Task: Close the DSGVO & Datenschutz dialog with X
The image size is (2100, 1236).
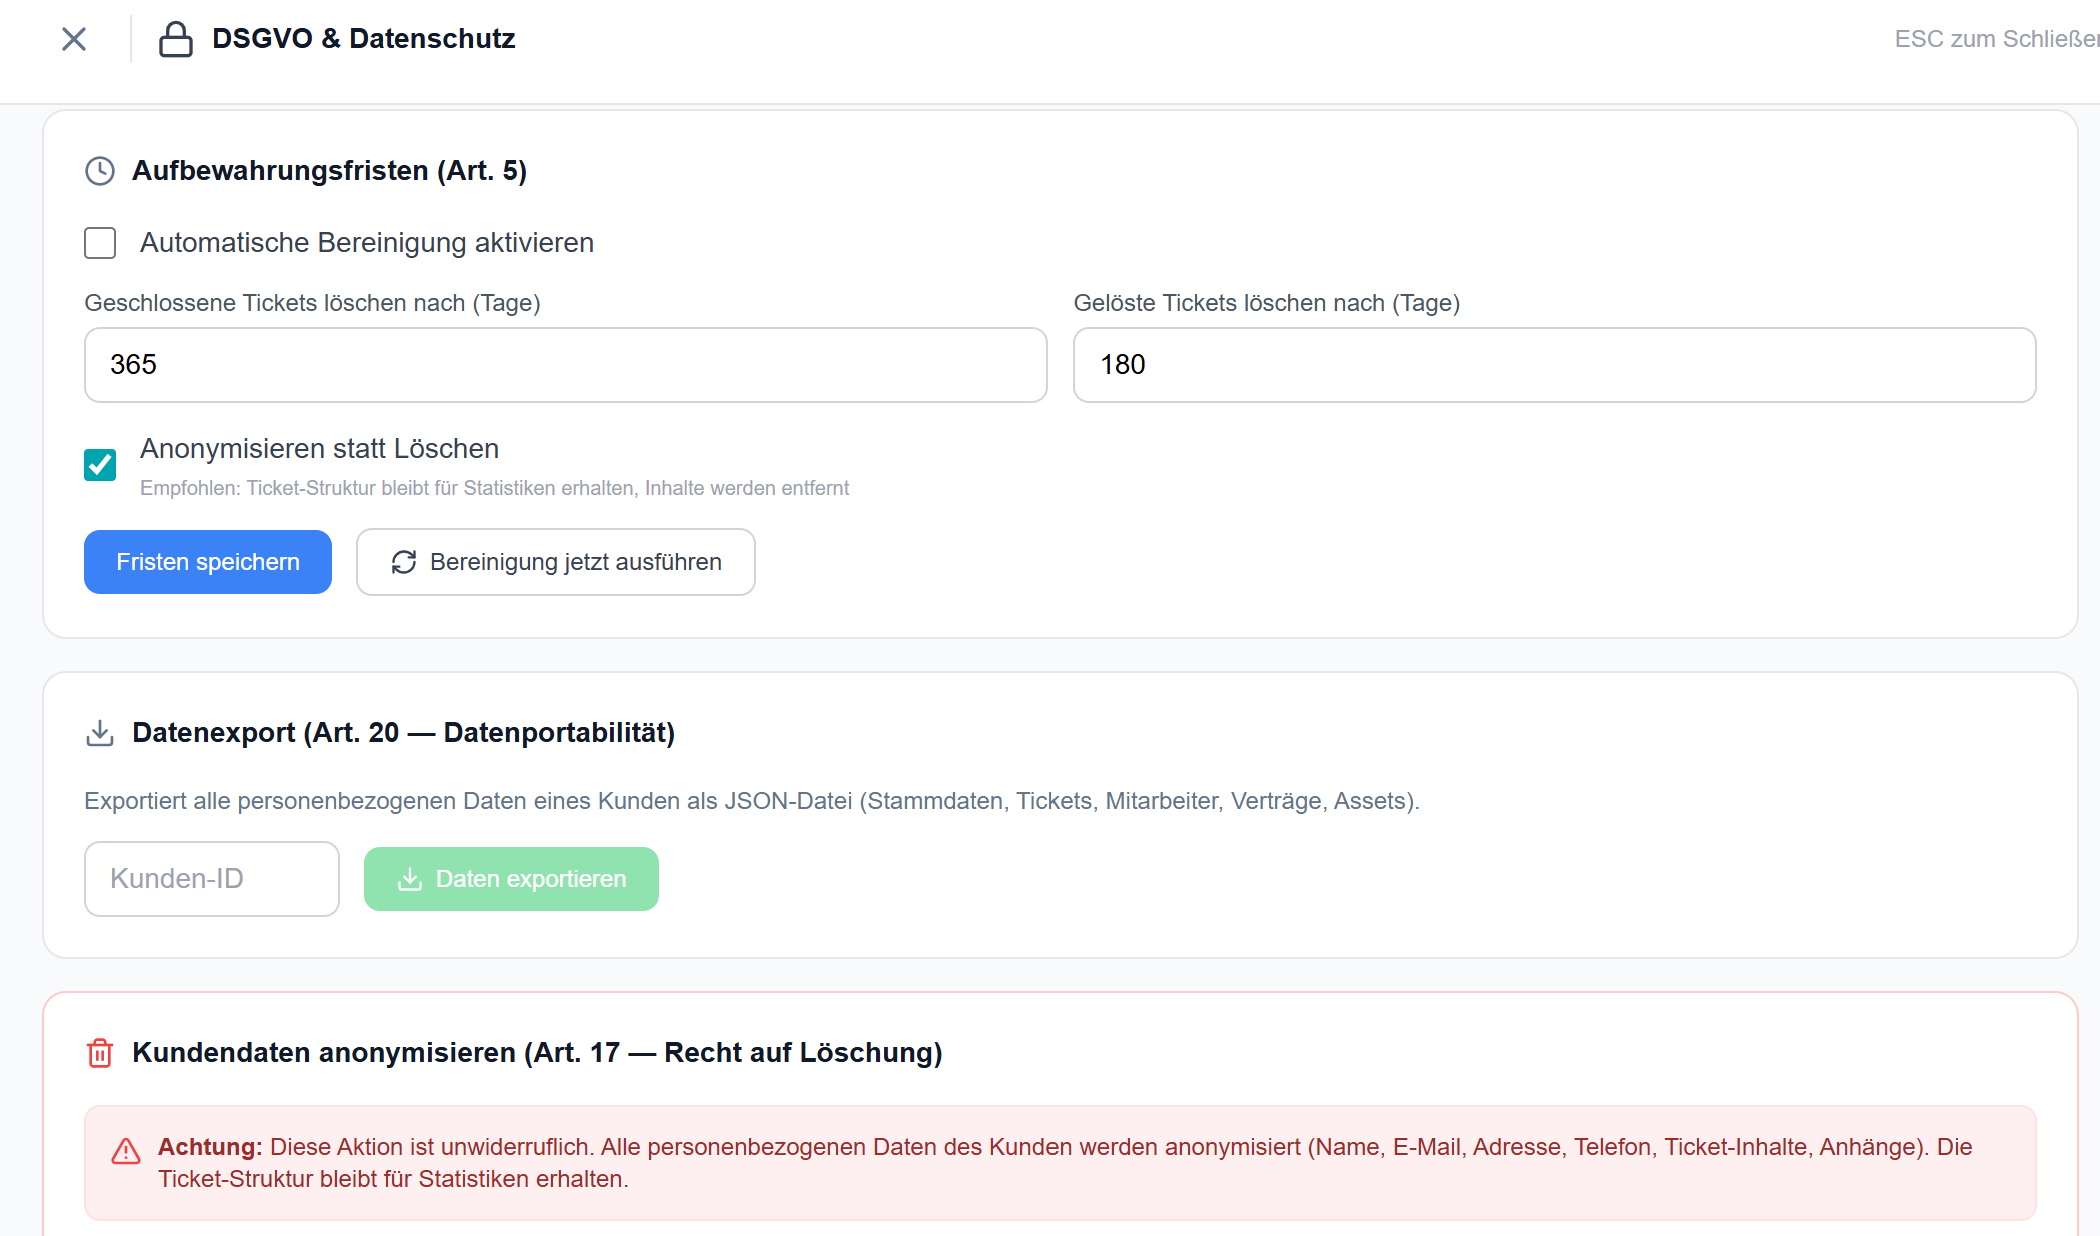Action: click(x=74, y=39)
